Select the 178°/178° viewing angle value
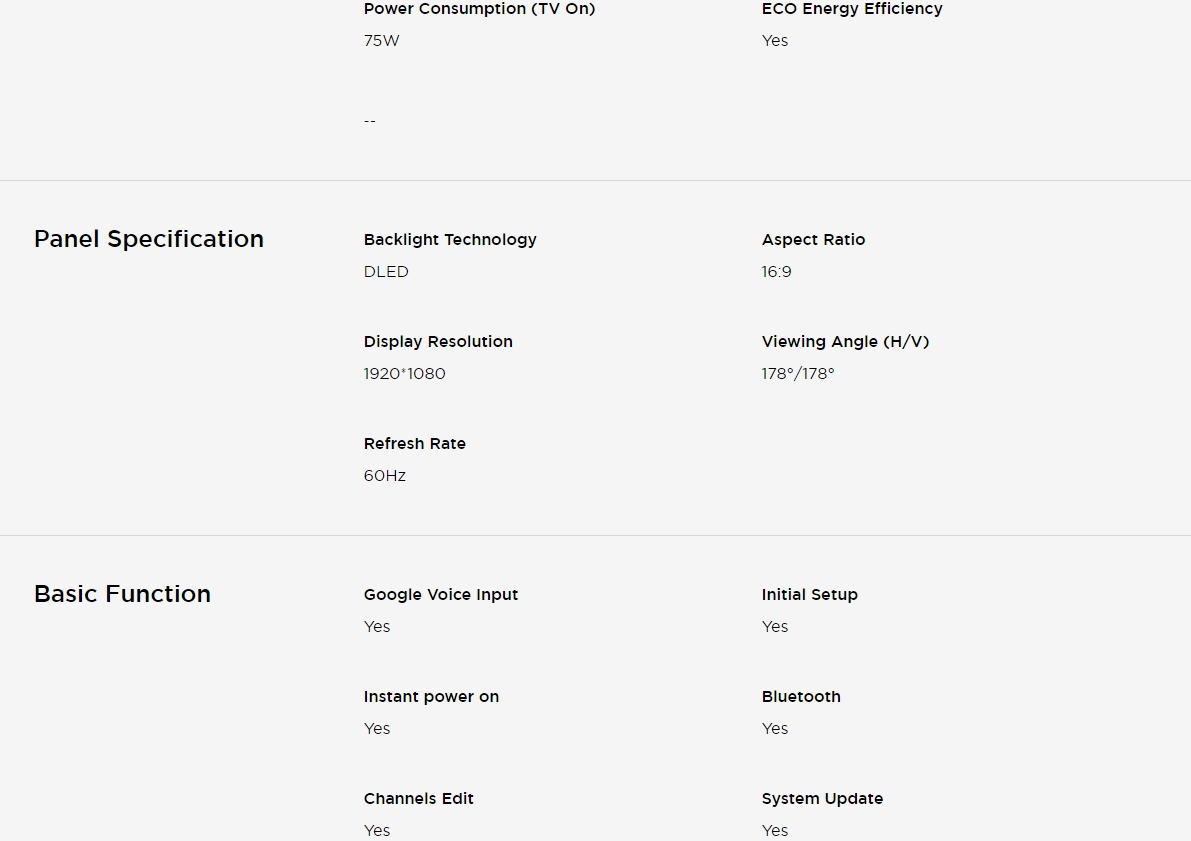Image resolution: width=1191 pixels, height=841 pixels. coord(797,374)
